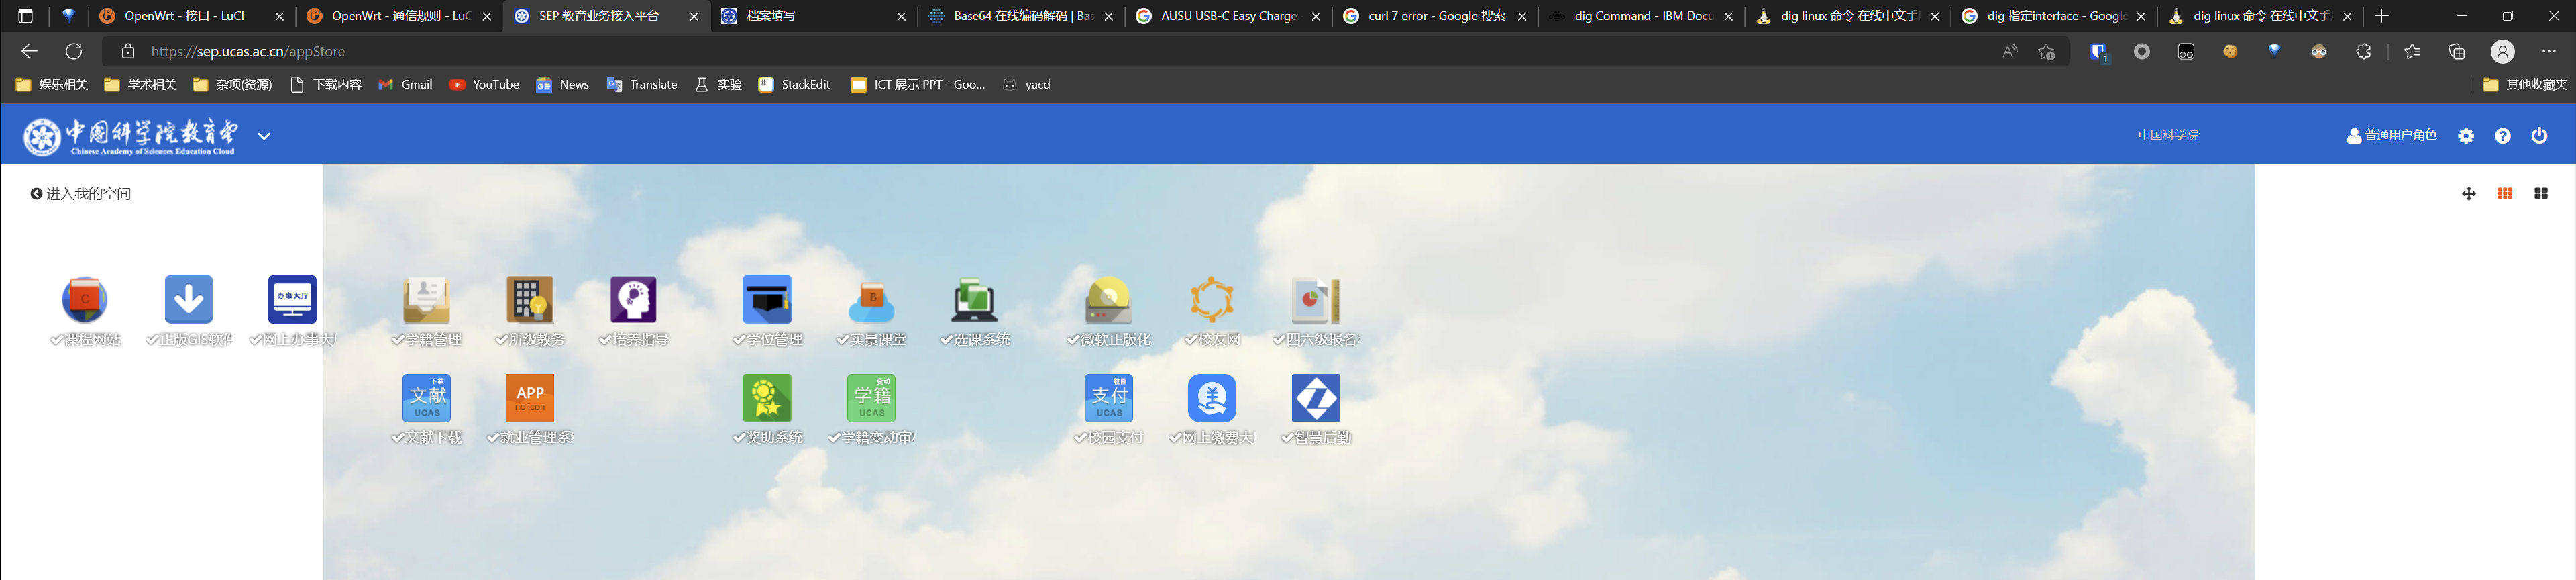Expand the 杂项(资源) bookmarks folder
2576x580 pixels.
[233, 85]
